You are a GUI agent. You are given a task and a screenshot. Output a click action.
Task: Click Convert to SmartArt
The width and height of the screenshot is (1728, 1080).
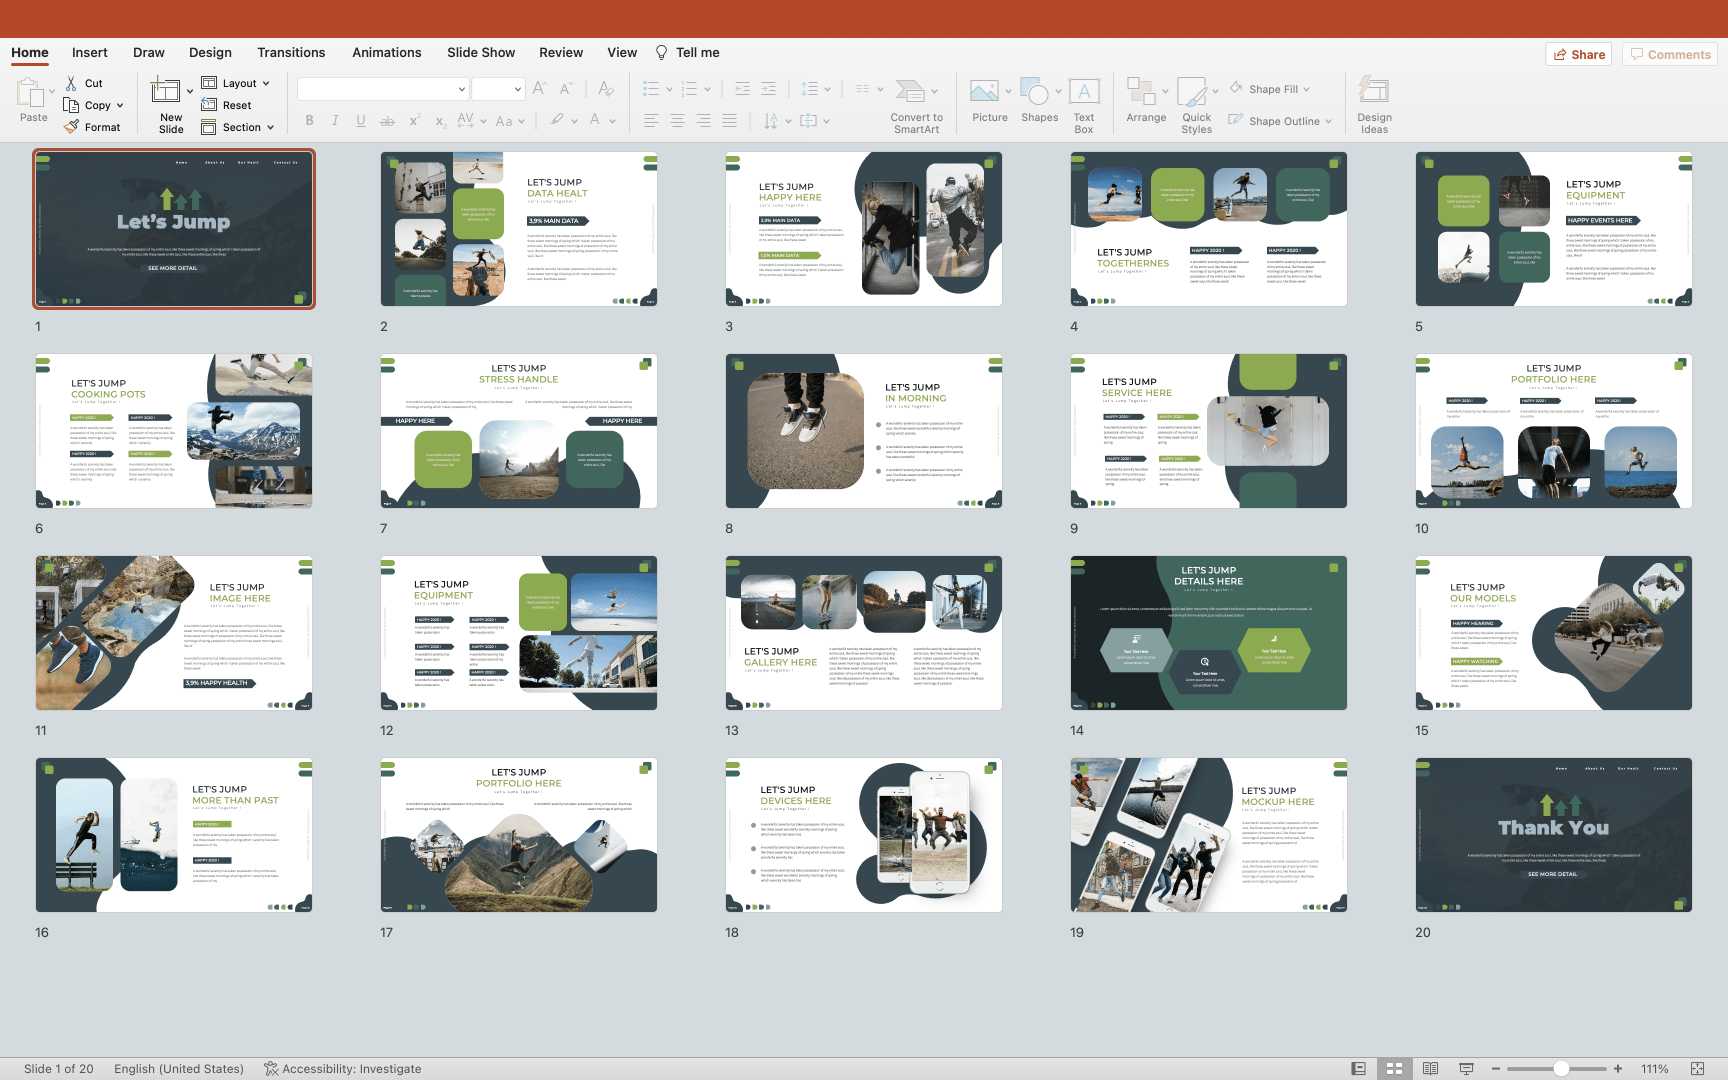coord(911,92)
